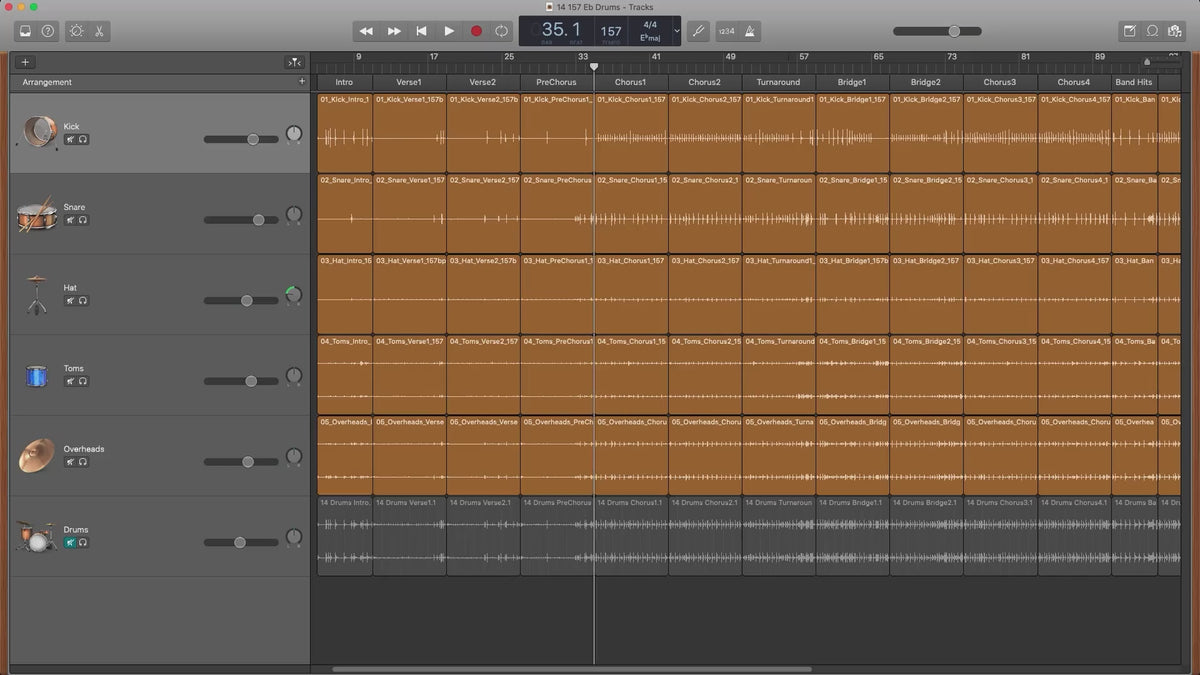The height and width of the screenshot is (675, 1200).
Task: Click the horizontal scrollbar at bottom
Action: [x=572, y=669]
